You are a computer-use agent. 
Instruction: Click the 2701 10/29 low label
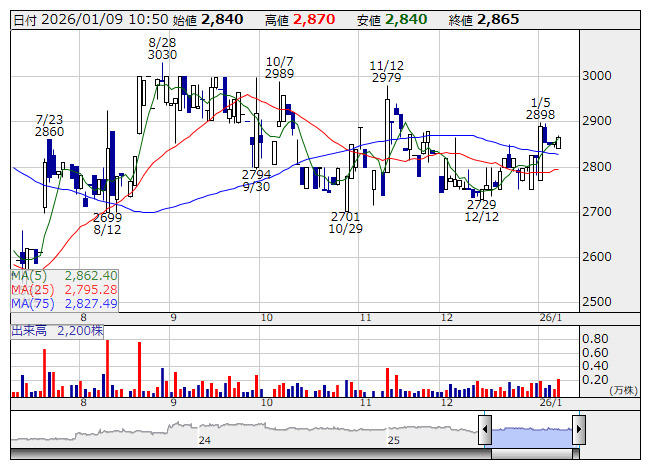click(345, 223)
